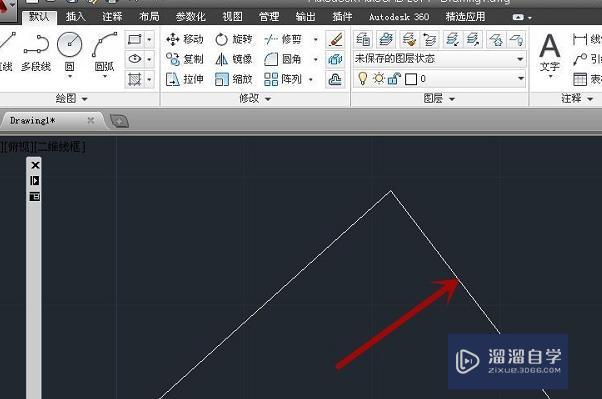Screen dimensions: 602x399
Task: Click the Erase brush icon
Action: 335,39
